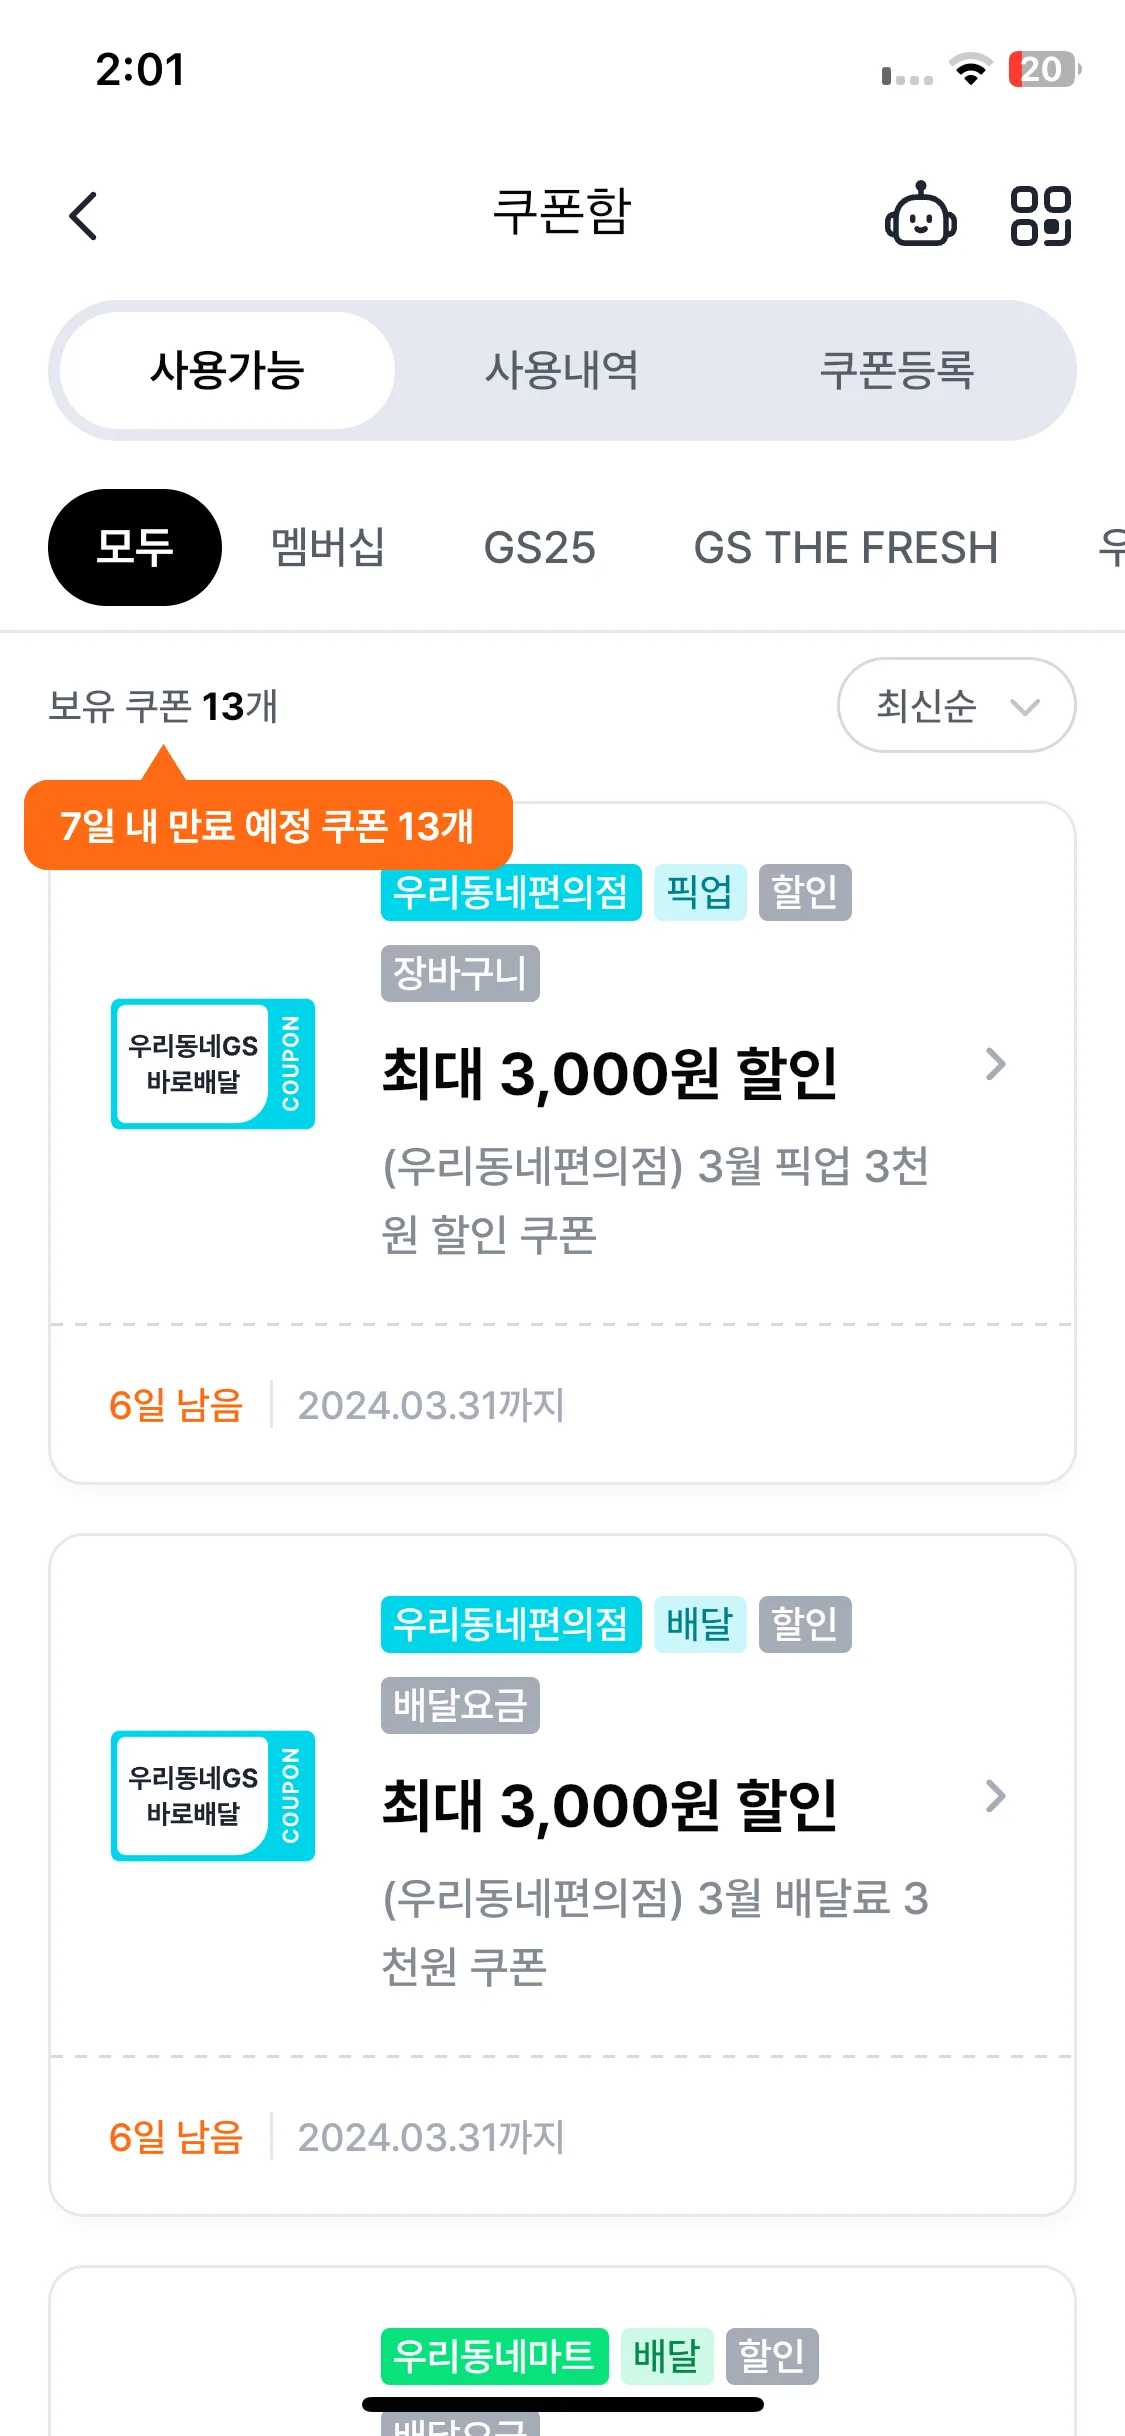Tap the back arrow icon
This screenshot has width=1125, height=2436.
coord(84,215)
